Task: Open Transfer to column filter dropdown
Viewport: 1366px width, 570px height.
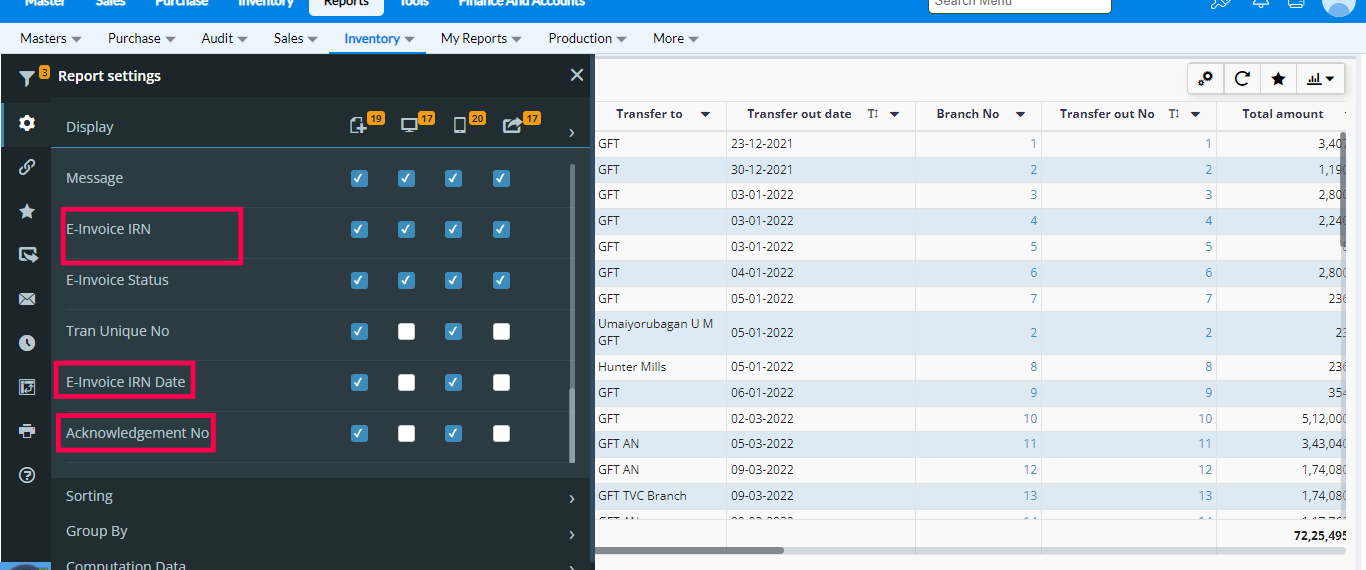Action: [705, 114]
